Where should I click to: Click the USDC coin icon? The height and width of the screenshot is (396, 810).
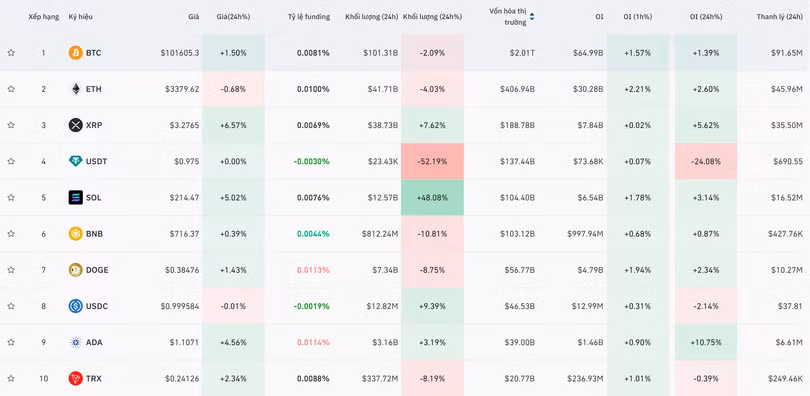click(x=75, y=306)
